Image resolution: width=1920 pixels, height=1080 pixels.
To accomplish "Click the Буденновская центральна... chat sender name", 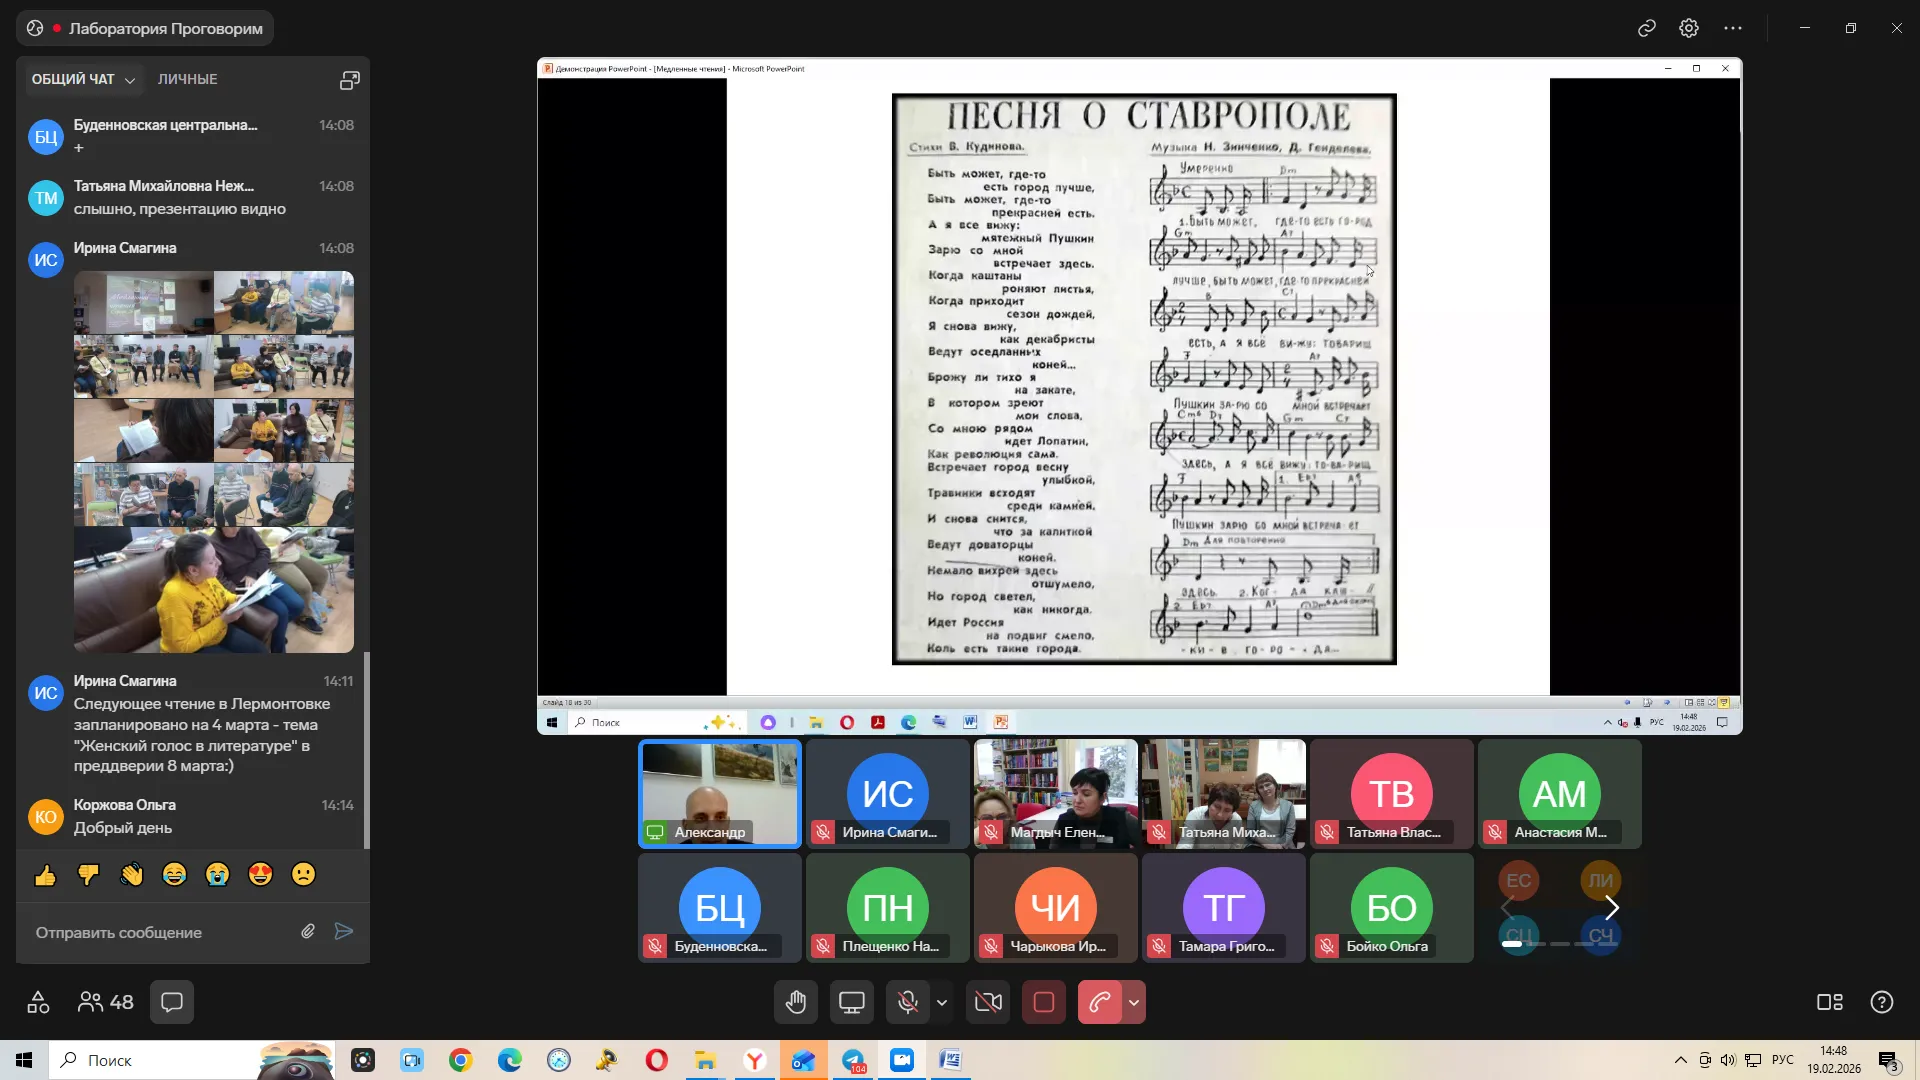I will (166, 125).
